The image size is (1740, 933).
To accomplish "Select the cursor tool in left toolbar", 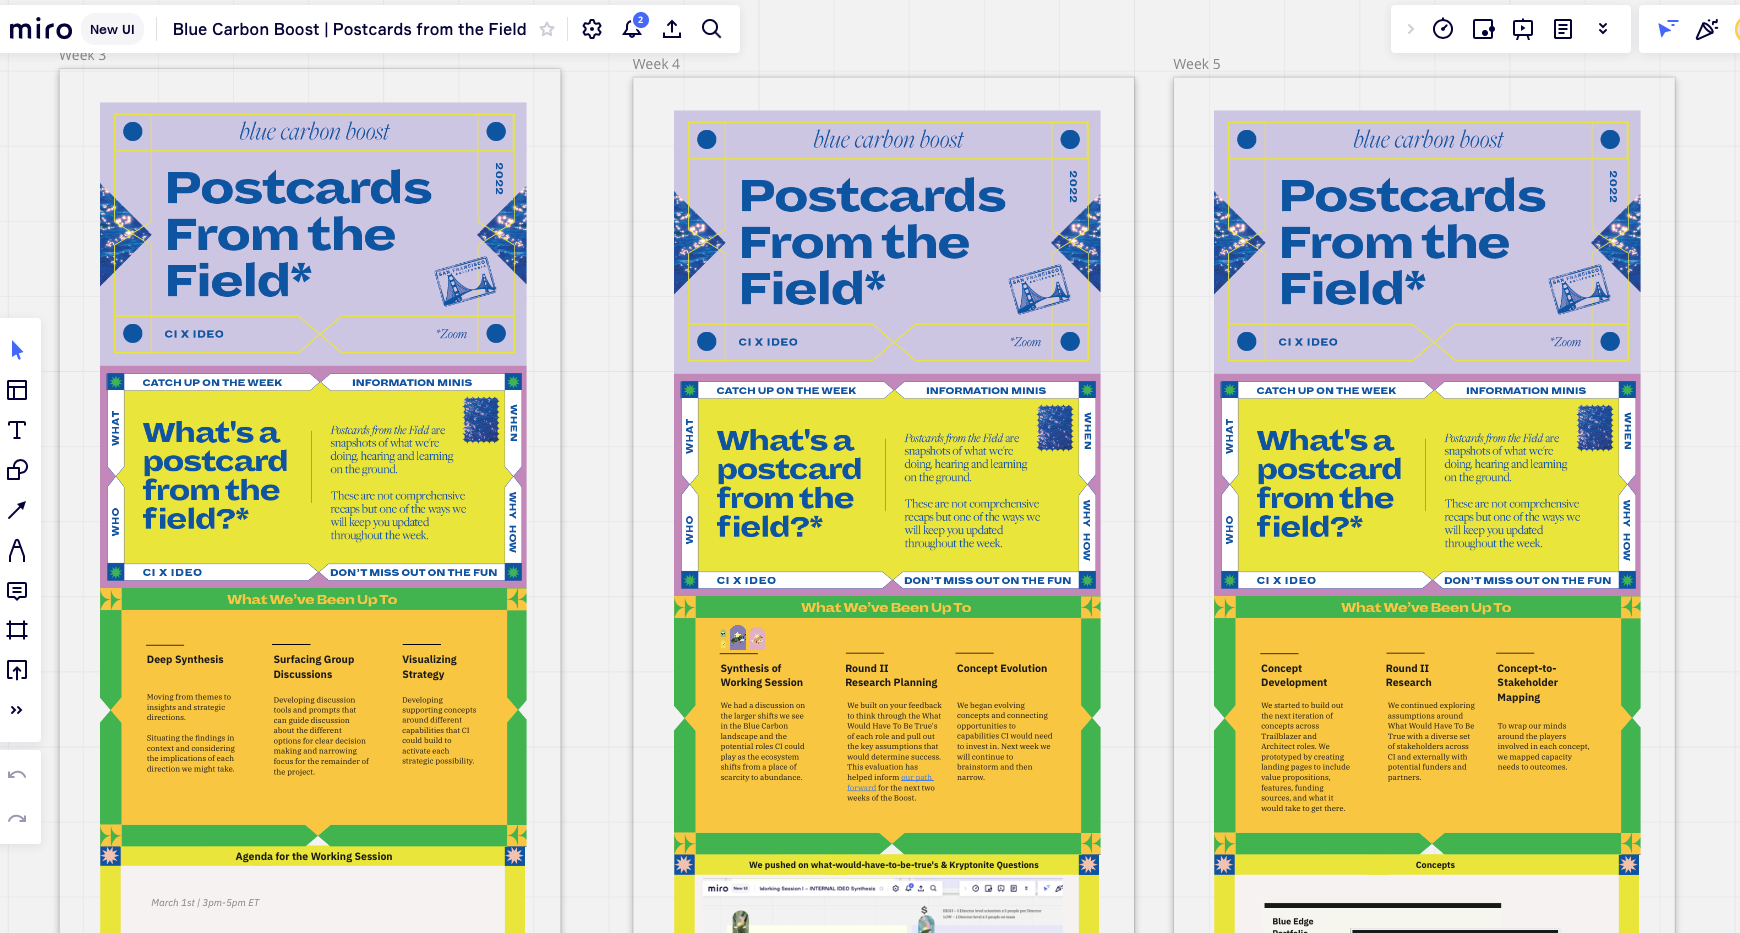I will [17, 350].
